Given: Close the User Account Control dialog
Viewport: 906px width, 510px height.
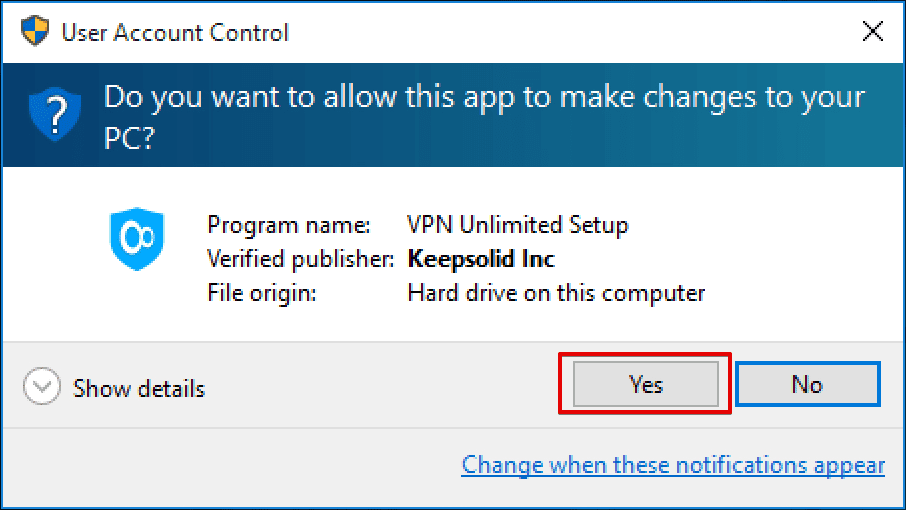Looking at the screenshot, I should [872, 32].
